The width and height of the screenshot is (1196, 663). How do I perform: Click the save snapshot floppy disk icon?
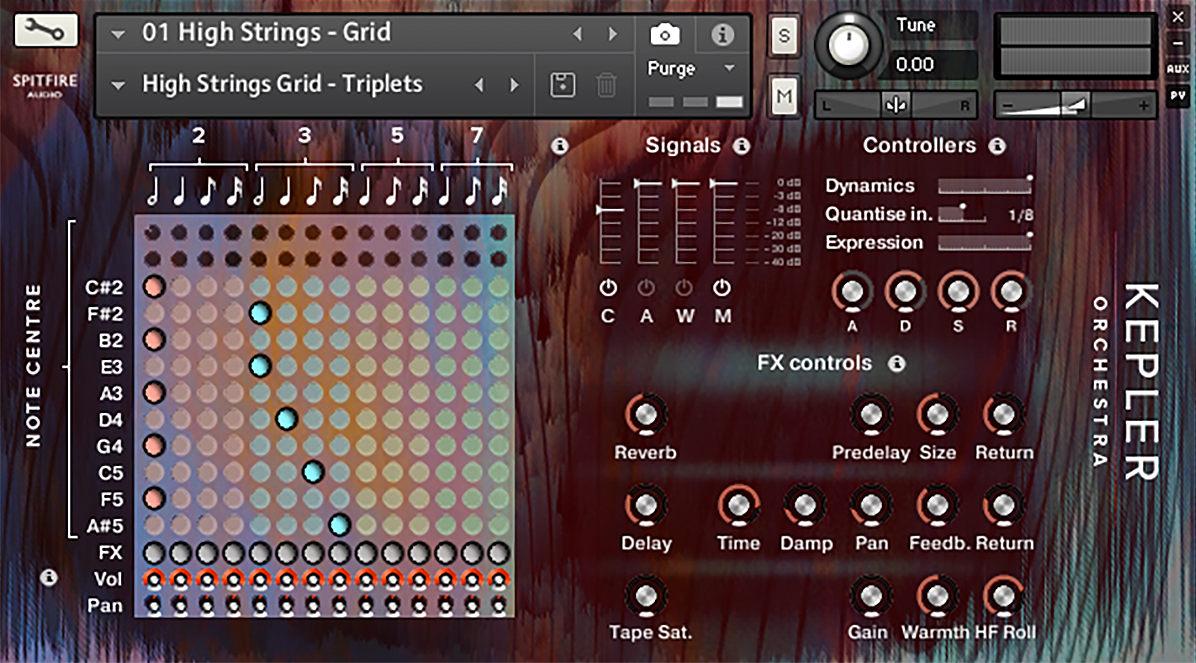point(564,84)
